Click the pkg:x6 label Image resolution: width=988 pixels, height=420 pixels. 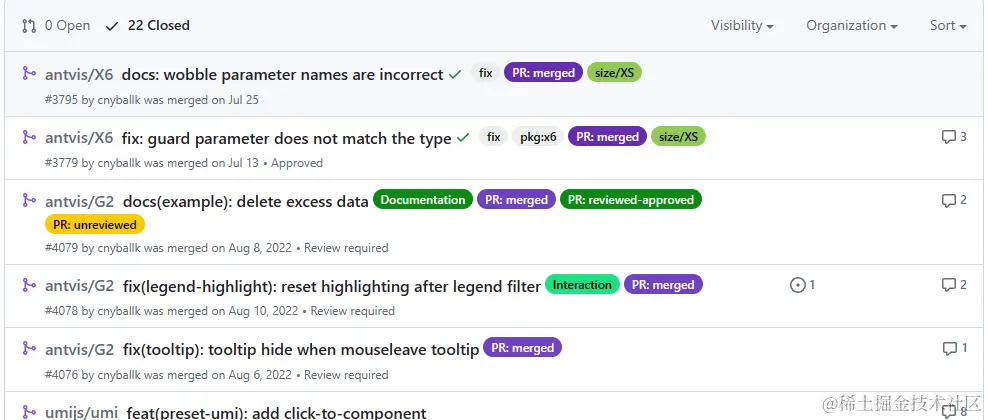[x=538, y=137]
